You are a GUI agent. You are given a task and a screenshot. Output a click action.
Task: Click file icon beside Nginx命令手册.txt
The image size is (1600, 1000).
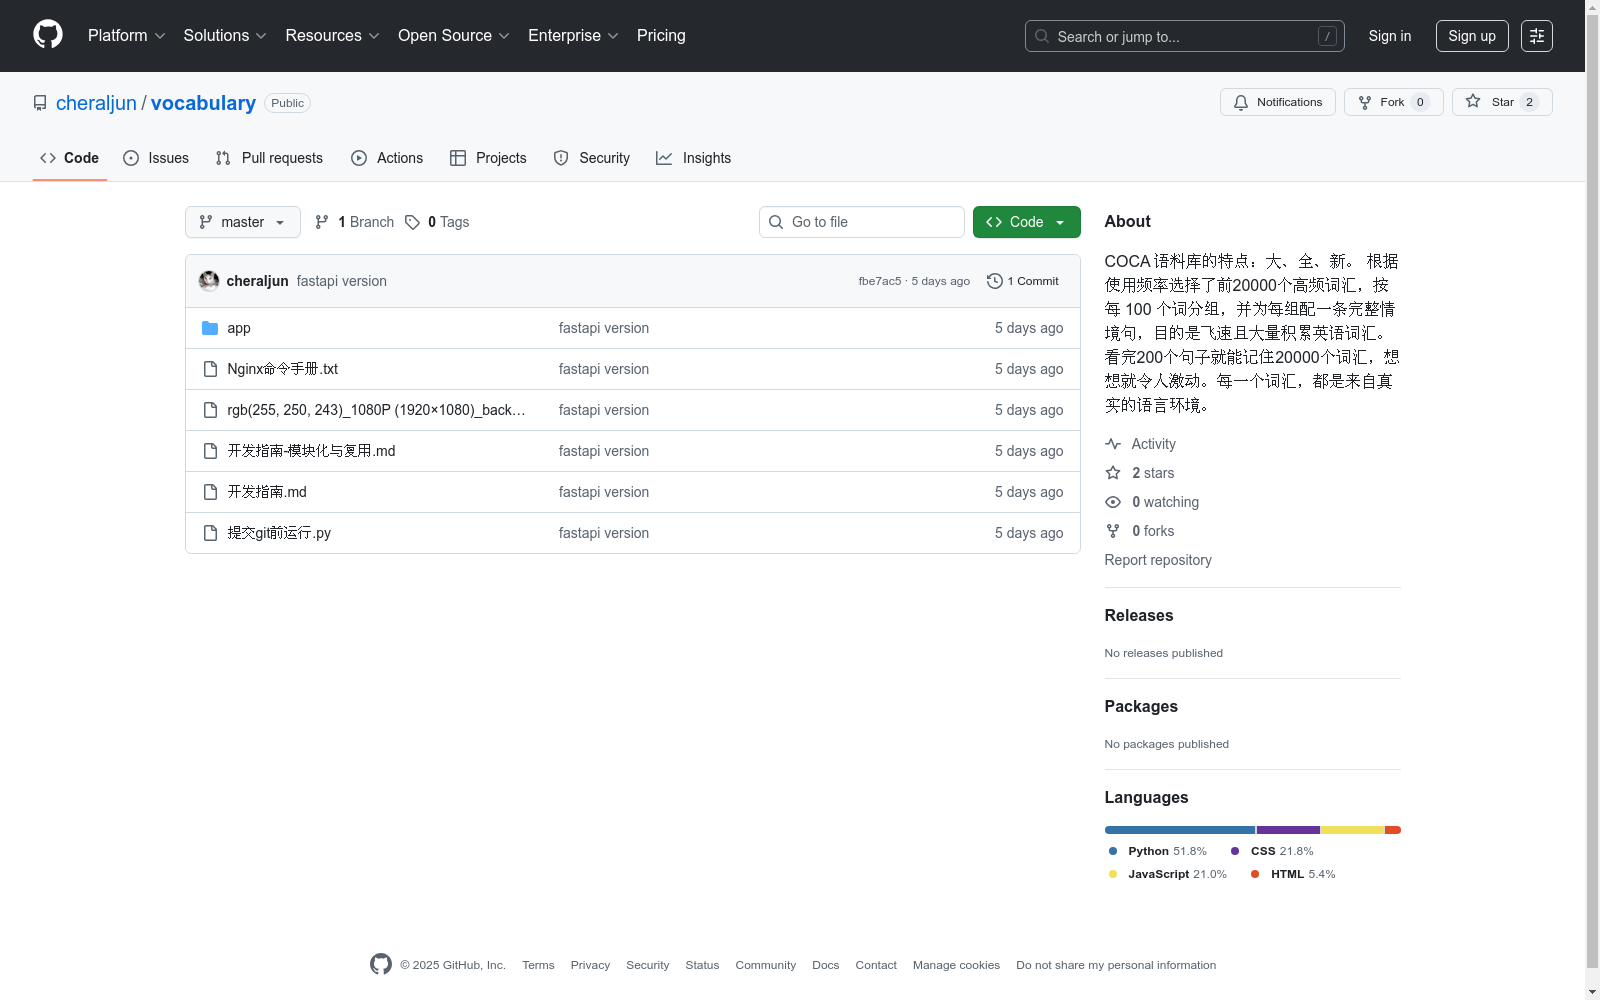[x=210, y=369]
